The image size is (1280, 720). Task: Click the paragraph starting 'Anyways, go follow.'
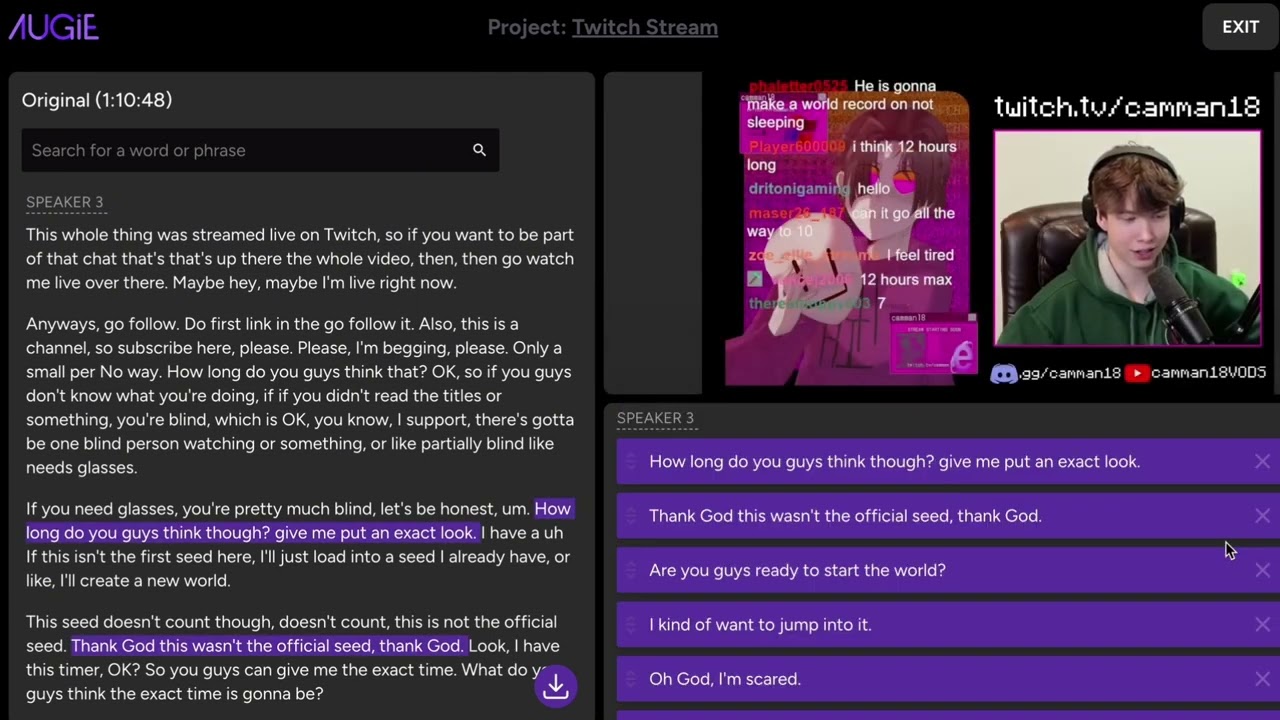coord(300,396)
